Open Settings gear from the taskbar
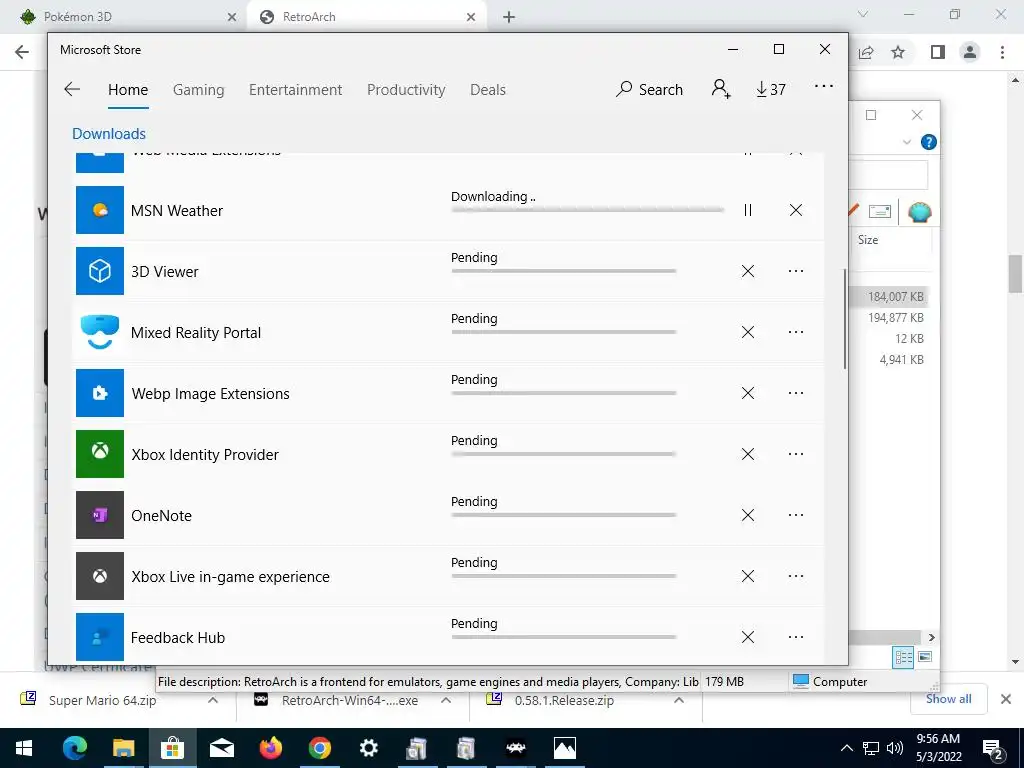The image size is (1024, 768). (x=368, y=748)
